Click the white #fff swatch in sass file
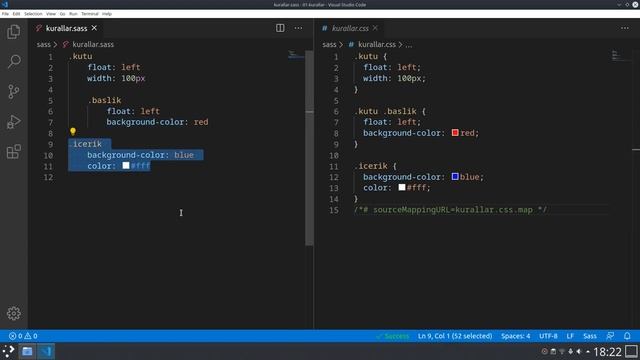The width and height of the screenshot is (640, 360). click(x=126, y=165)
